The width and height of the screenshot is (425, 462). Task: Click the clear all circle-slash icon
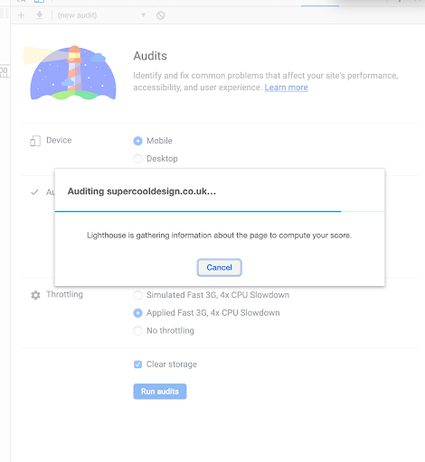coord(161,15)
